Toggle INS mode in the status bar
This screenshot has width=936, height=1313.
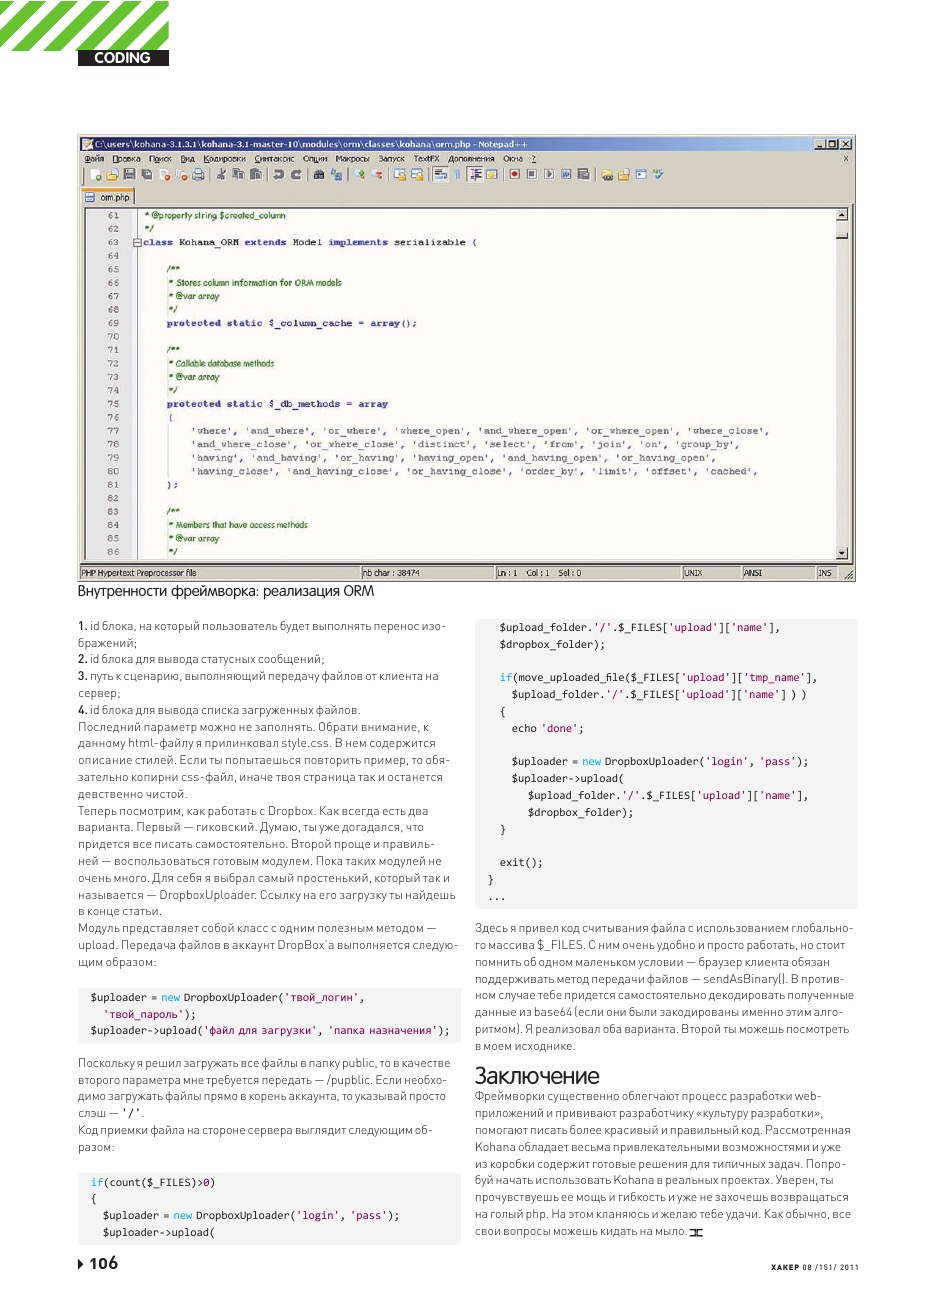click(x=825, y=573)
